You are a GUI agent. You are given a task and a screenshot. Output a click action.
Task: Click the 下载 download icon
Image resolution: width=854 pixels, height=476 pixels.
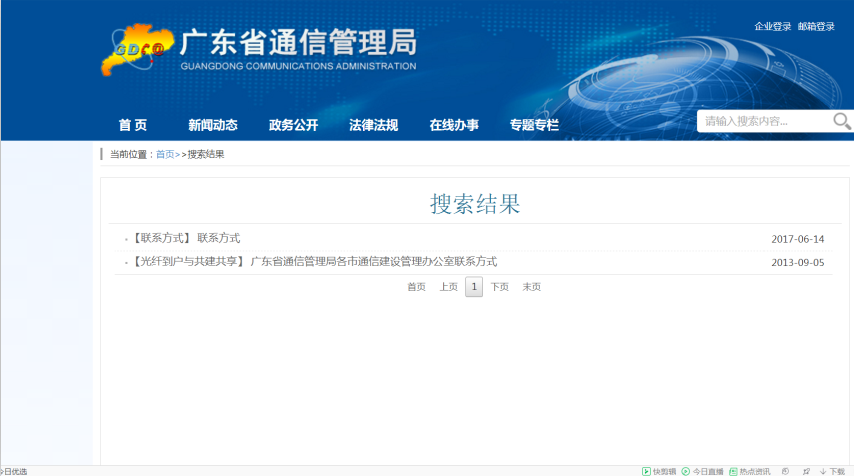(832, 471)
